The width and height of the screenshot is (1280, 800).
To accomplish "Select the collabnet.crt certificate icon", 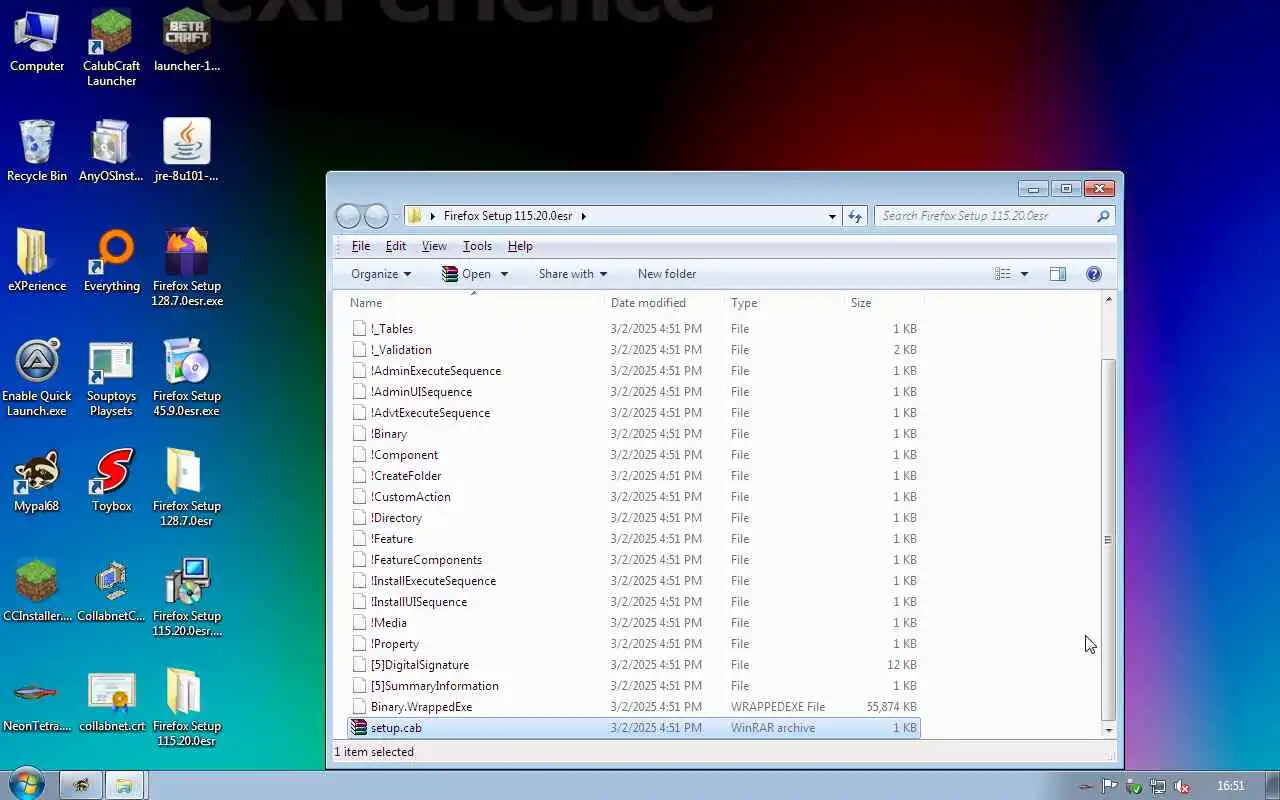I will click(111, 701).
